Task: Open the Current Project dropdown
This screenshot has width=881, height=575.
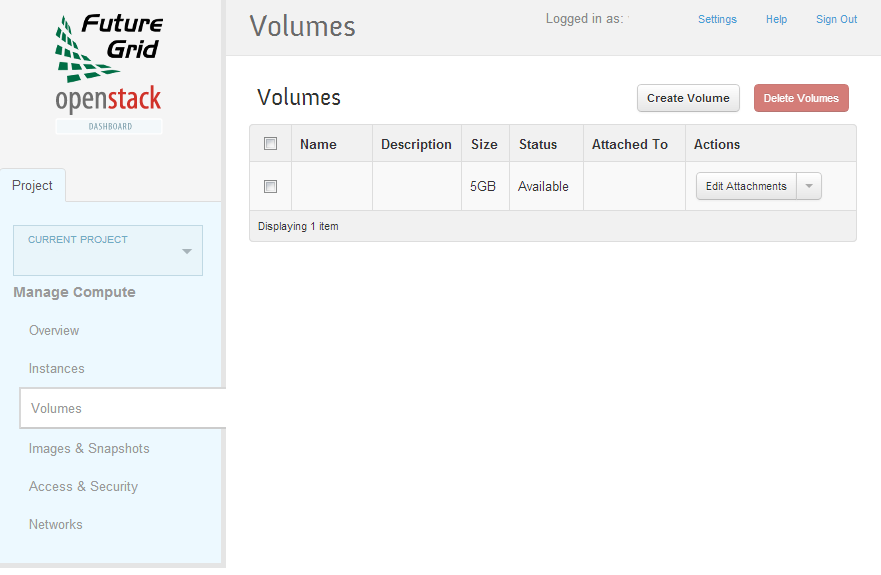Action: coord(108,251)
